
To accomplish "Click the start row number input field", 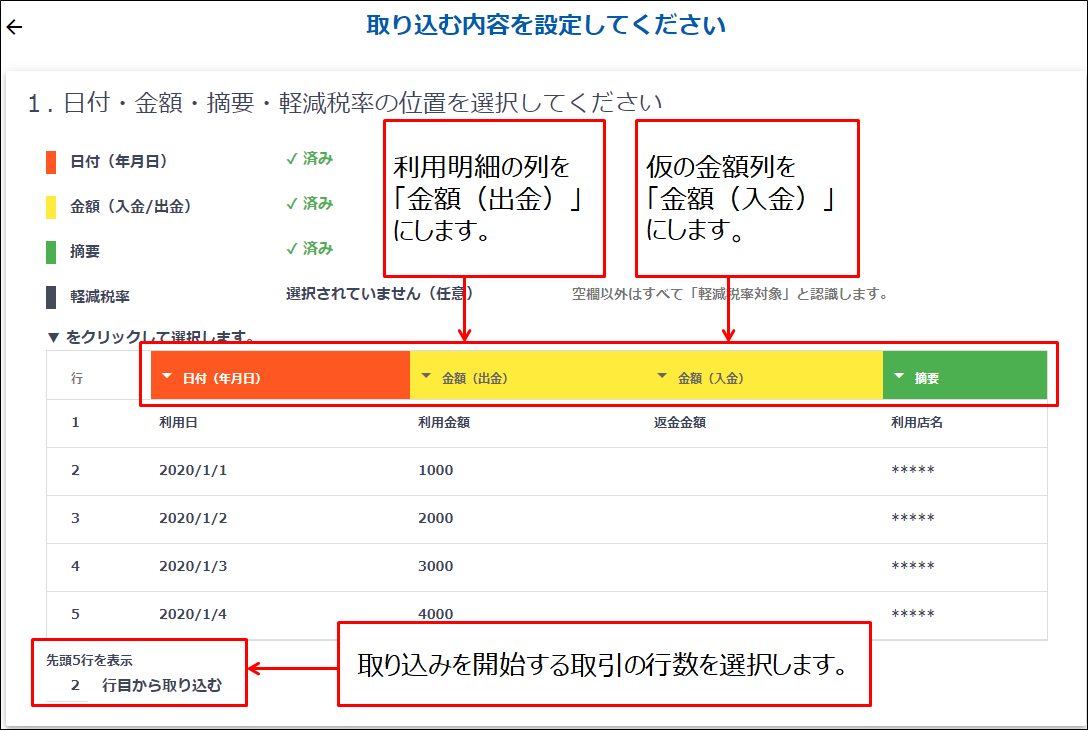I will pyautogui.click(x=72, y=686).
